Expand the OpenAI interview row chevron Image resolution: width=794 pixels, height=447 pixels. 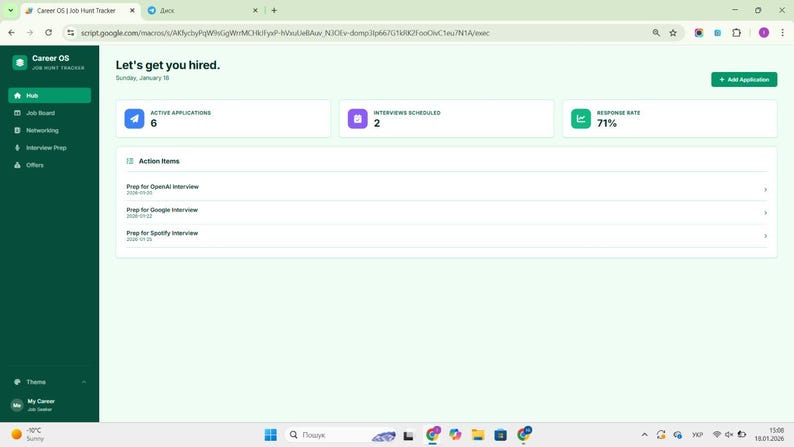coord(765,189)
